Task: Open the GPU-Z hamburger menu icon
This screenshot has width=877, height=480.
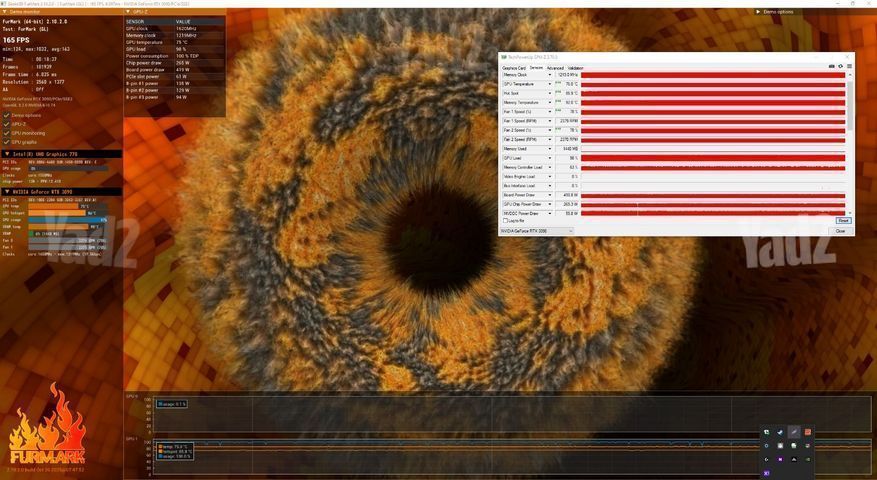Action: [849, 67]
